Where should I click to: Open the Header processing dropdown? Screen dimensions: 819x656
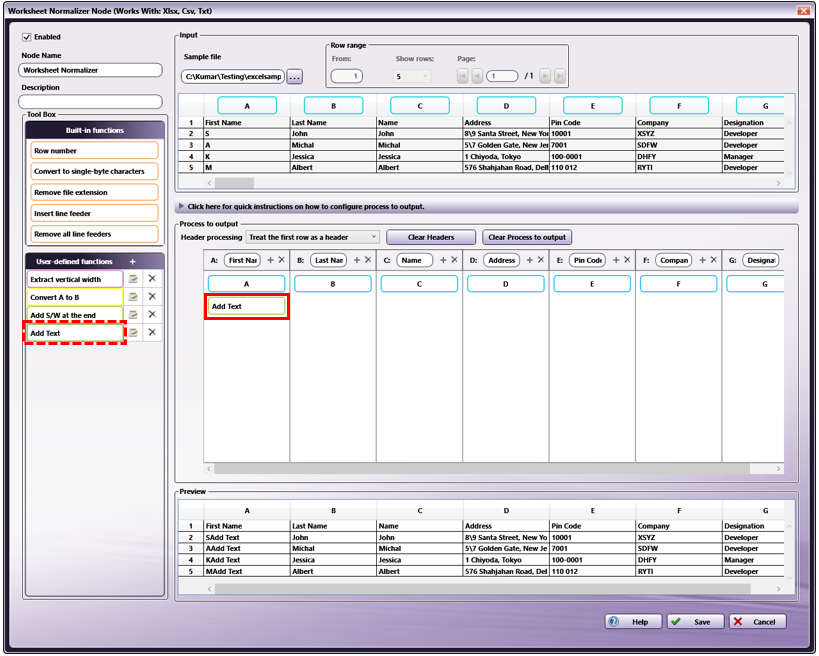tap(312, 237)
